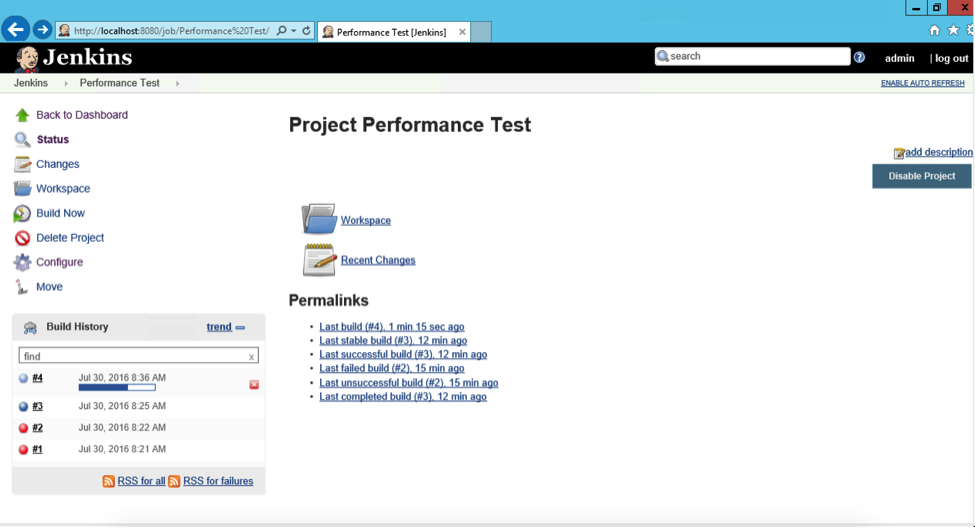Open the Build Now menu item
975x528 pixels.
60,213
